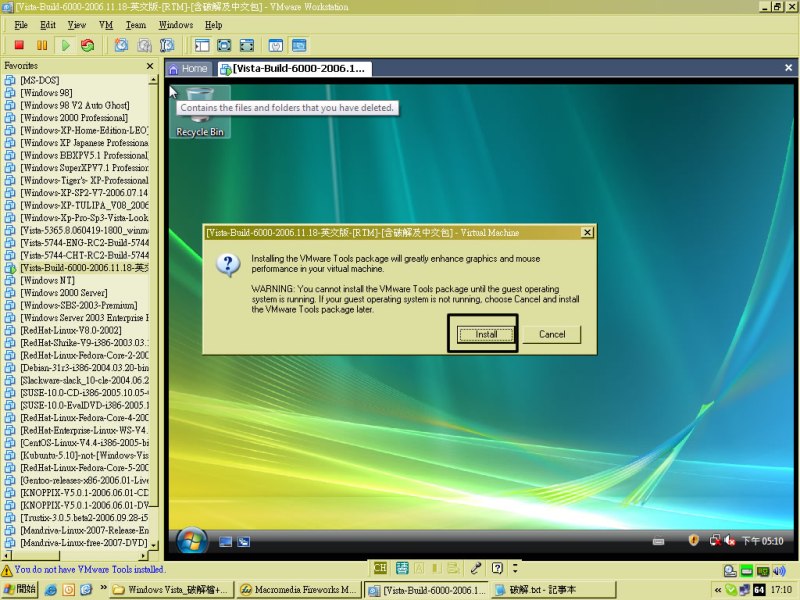
Task: Switch to the Home tab
Action: pos(188,69)
